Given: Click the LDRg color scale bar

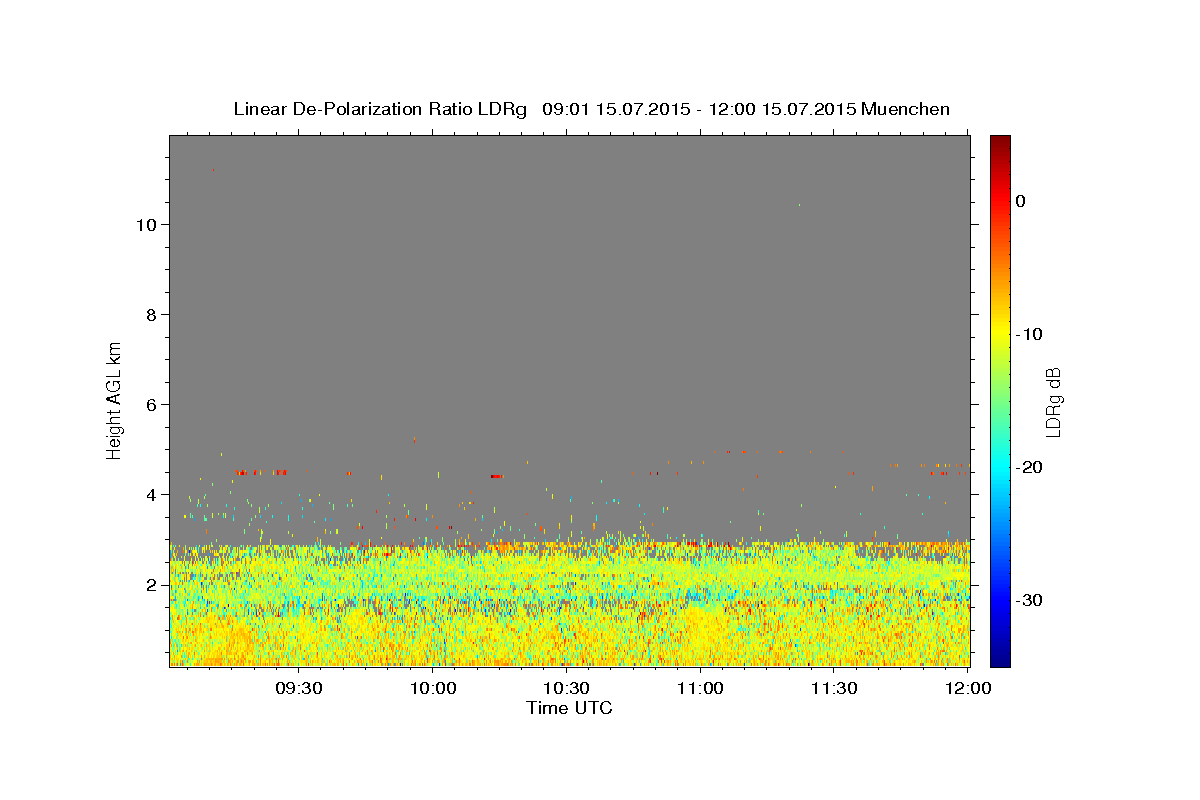Looking at the screenshot, I should tap(1000, 400).
